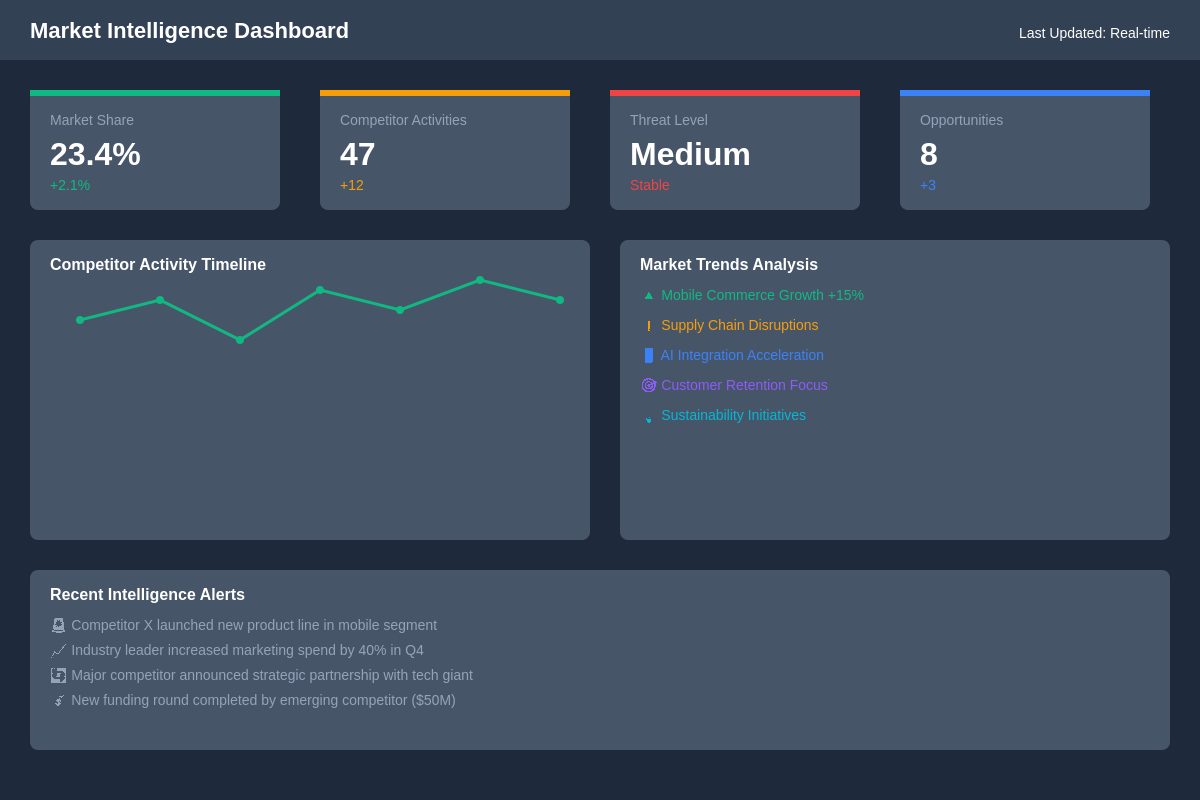Click the blue icon beside AI Integration Acceleration

pos(648,355)
